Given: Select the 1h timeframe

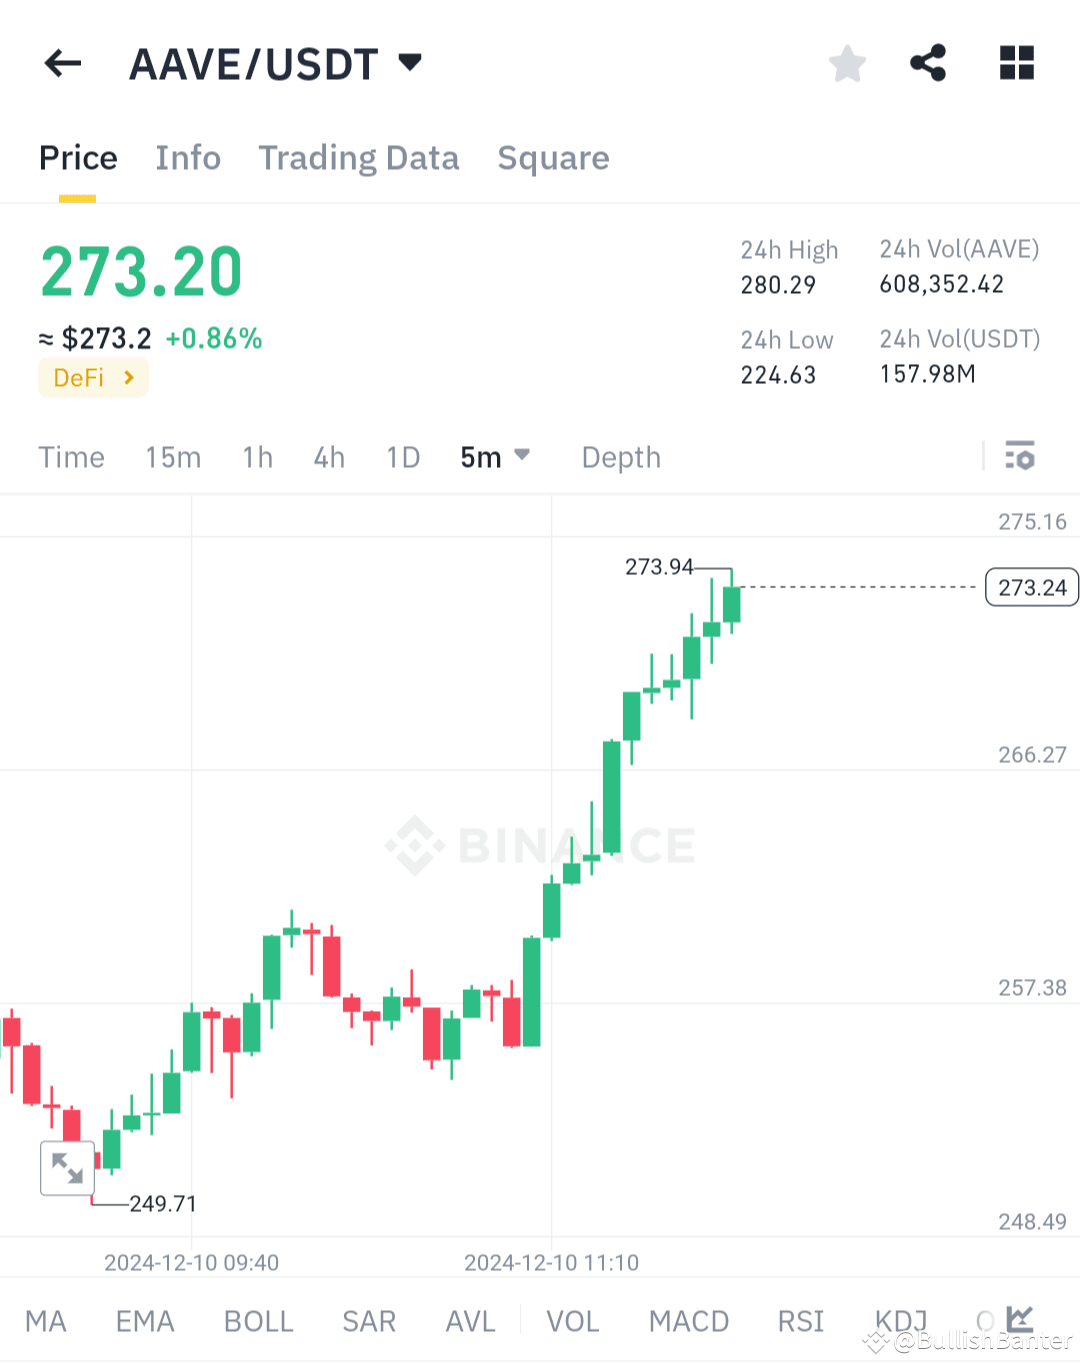Looking at the screenshot, I should pos(257,457).
